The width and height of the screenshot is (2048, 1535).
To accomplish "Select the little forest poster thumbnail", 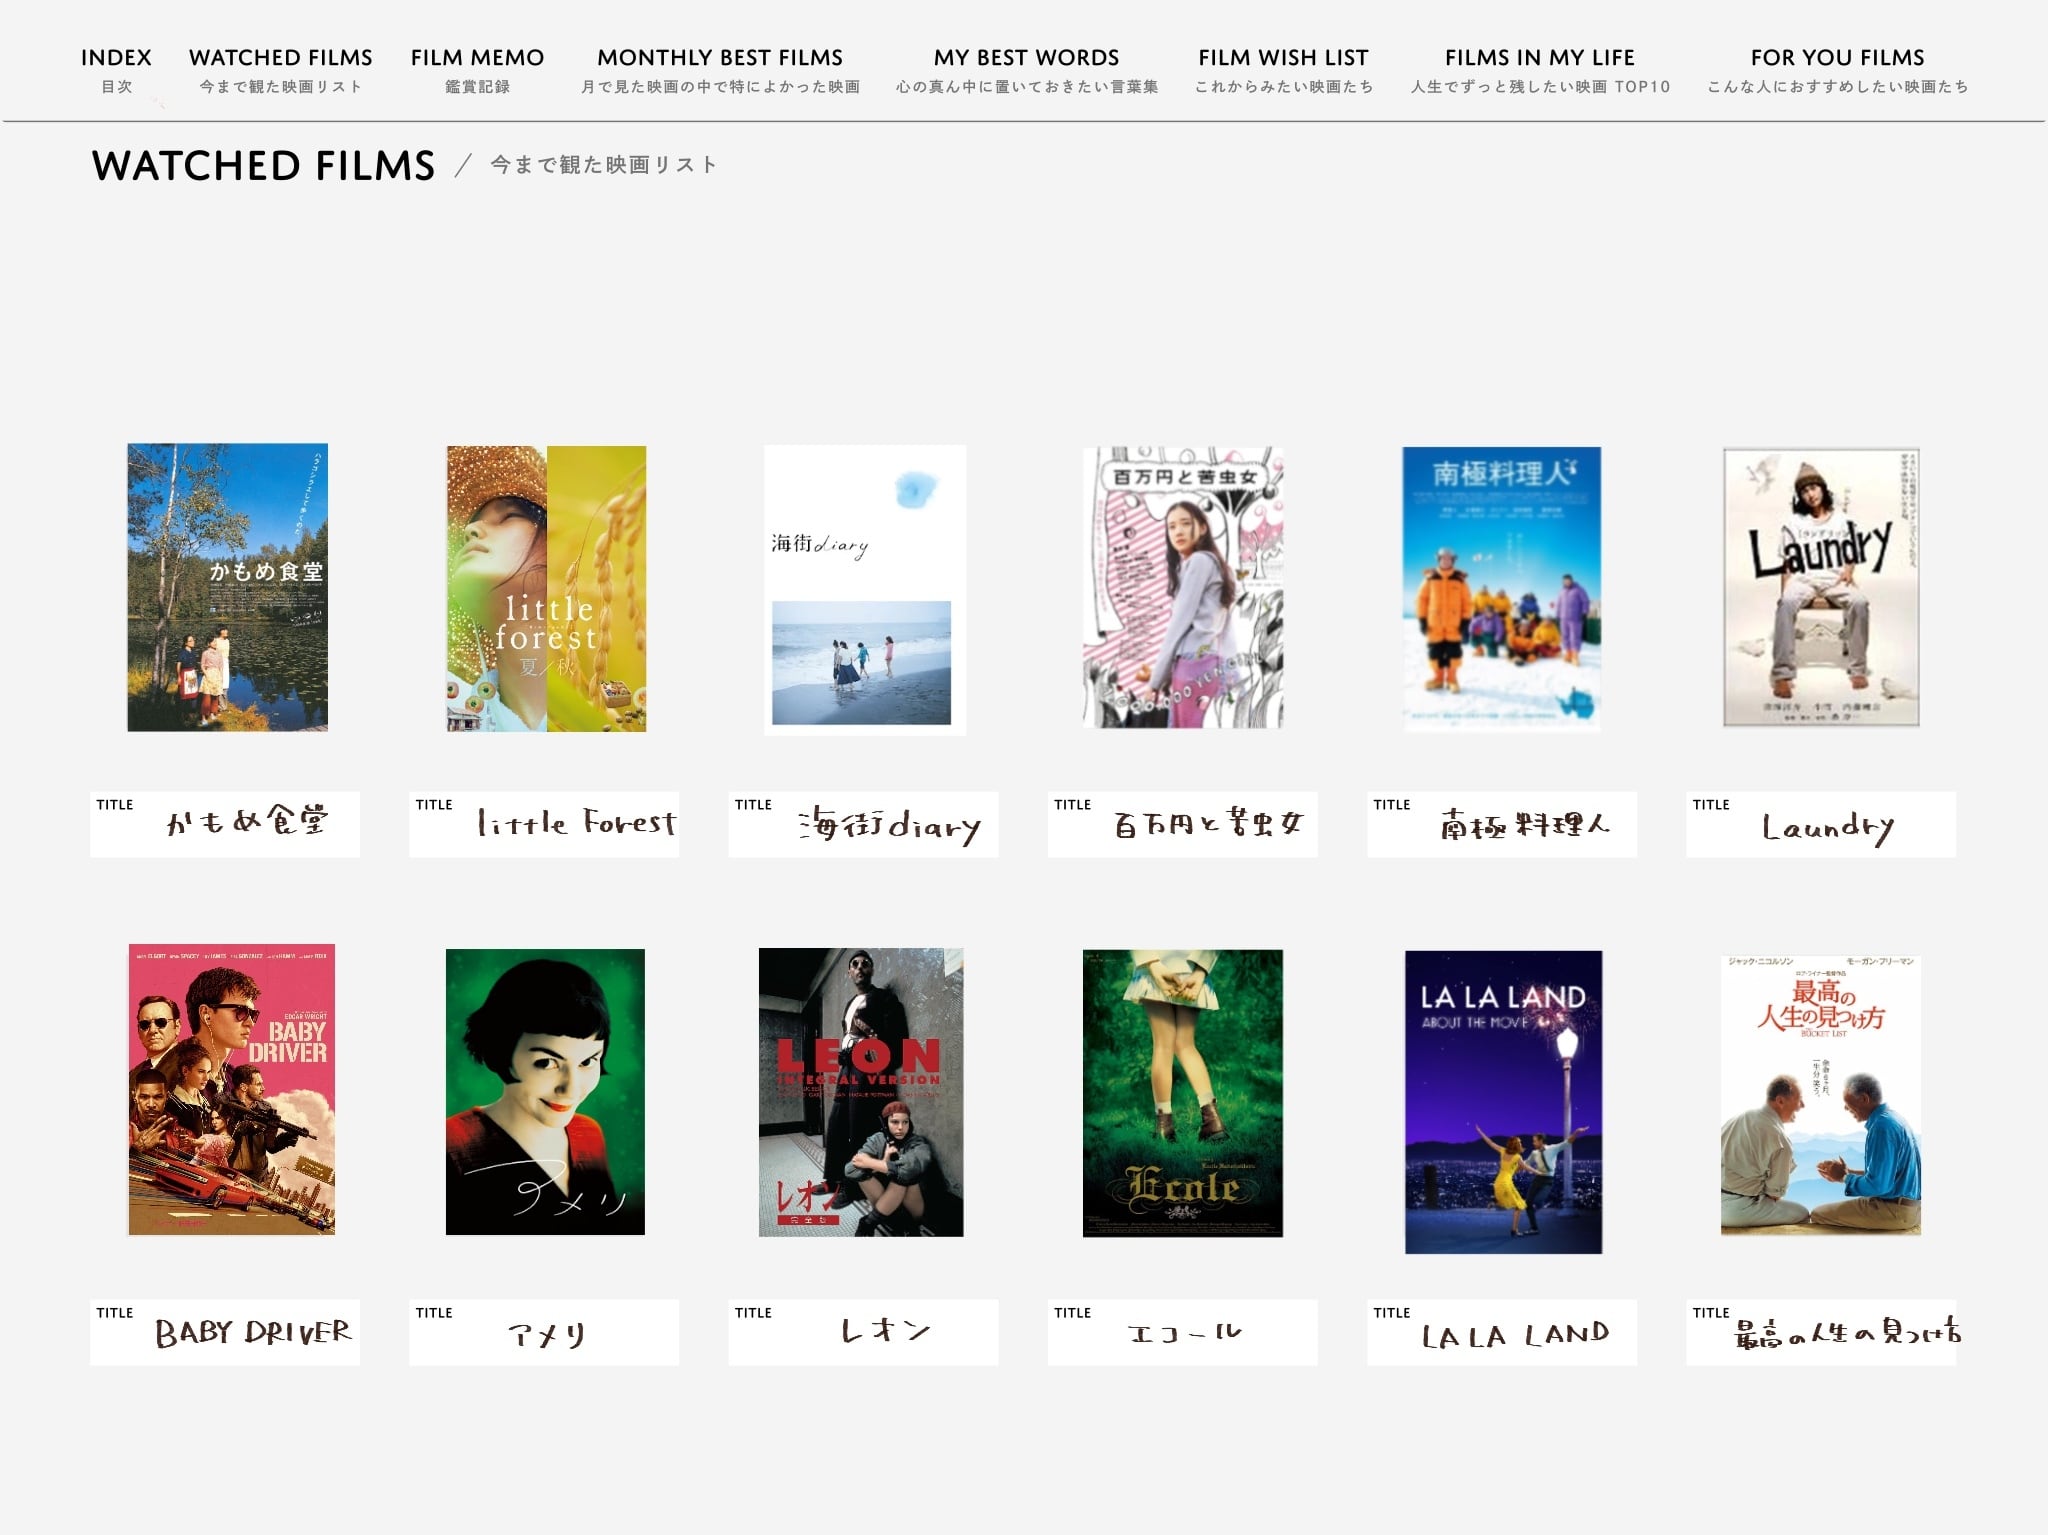I will pos(546,588).
